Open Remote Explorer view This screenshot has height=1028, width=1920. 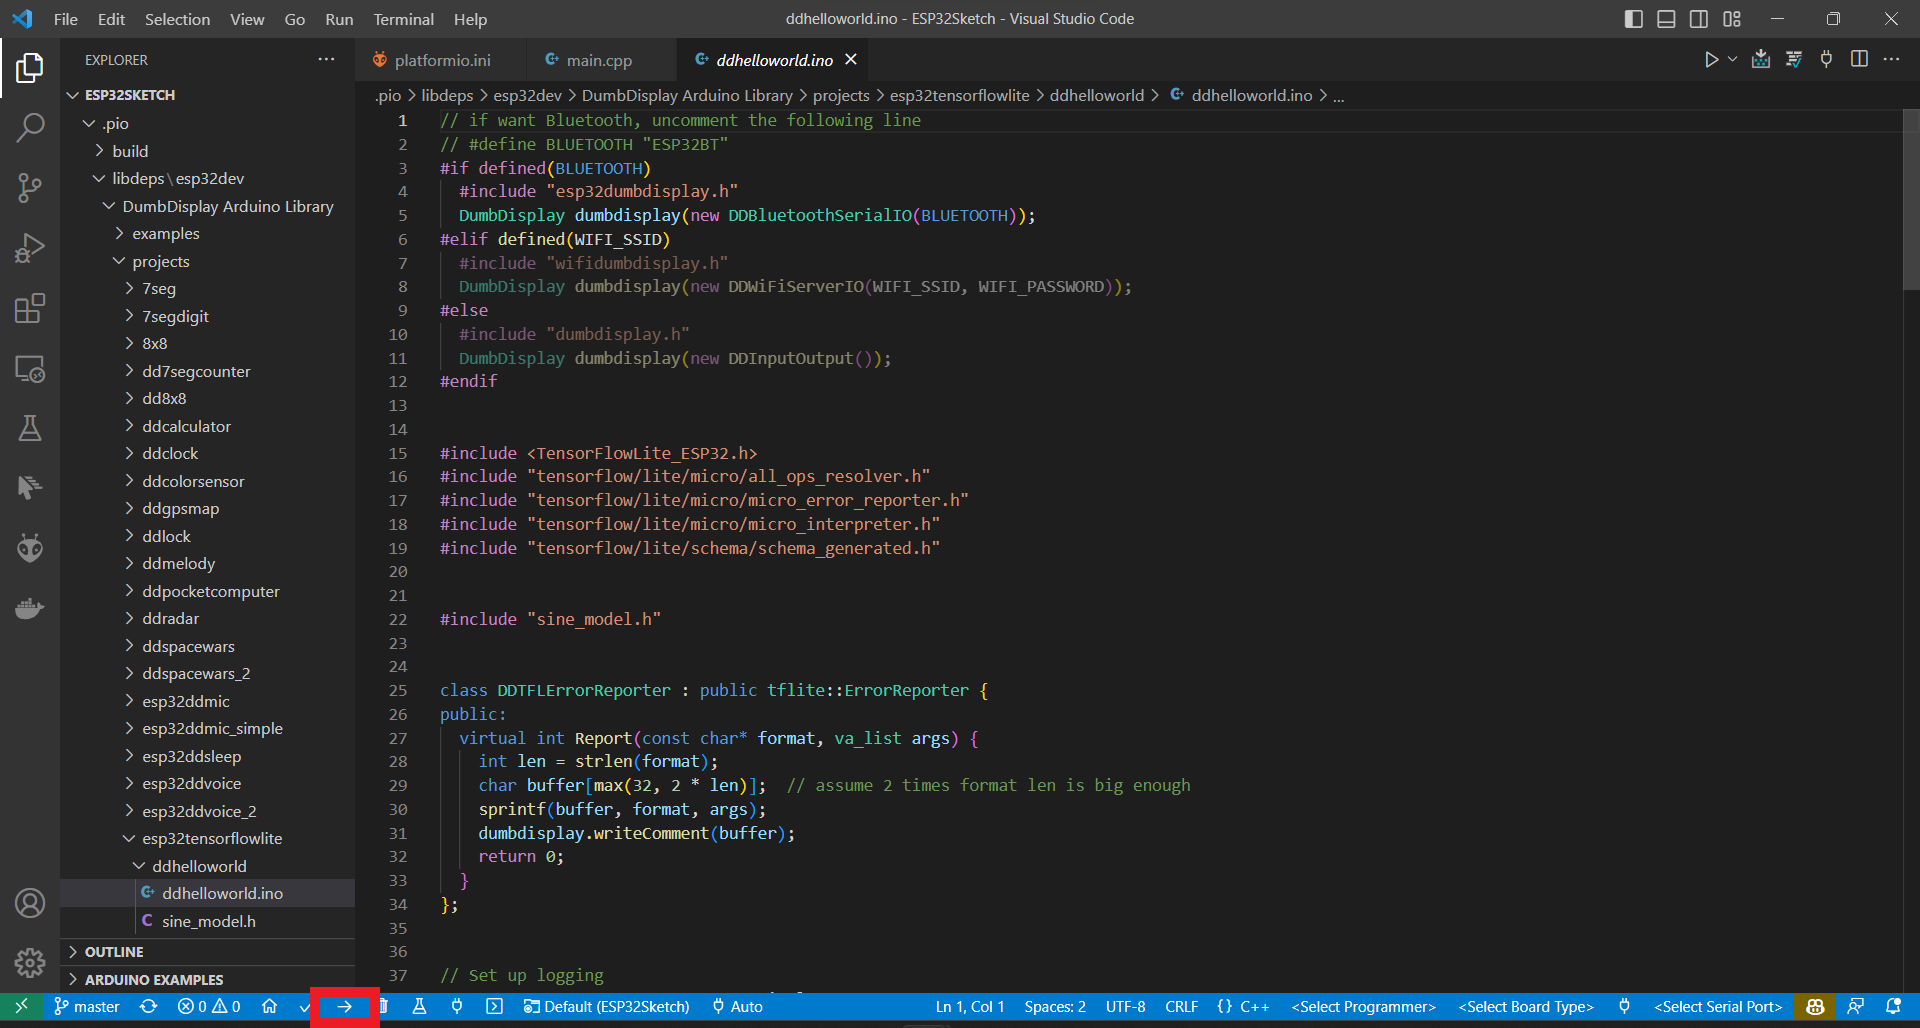[x=30, y=369]
